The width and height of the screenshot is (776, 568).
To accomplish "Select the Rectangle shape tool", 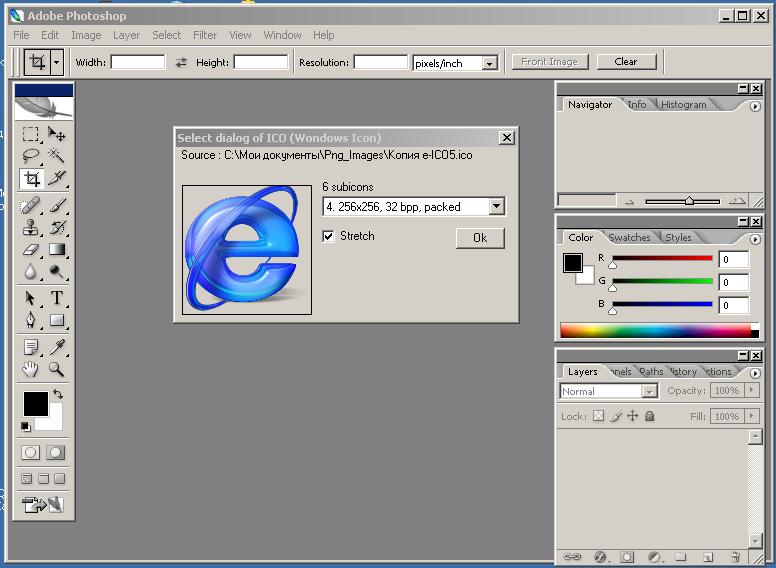I will pos(56,320).
